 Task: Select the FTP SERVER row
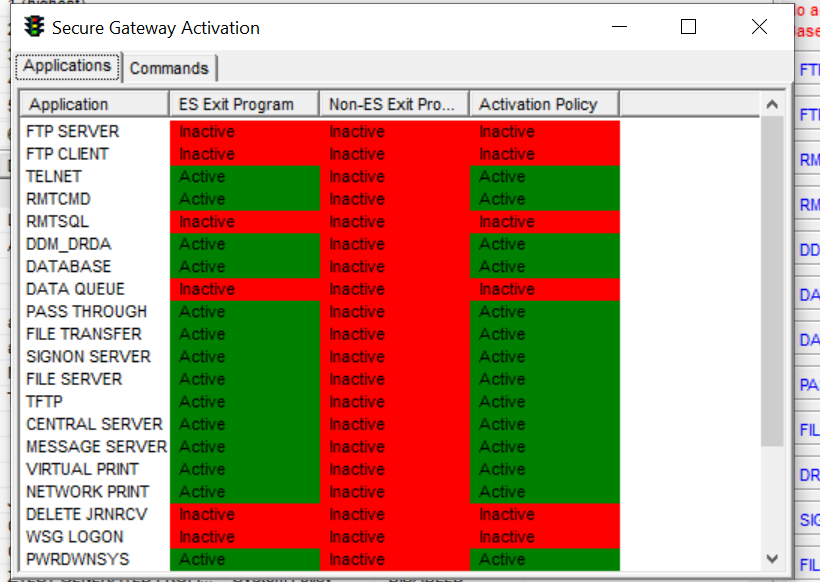coord(320,132)
